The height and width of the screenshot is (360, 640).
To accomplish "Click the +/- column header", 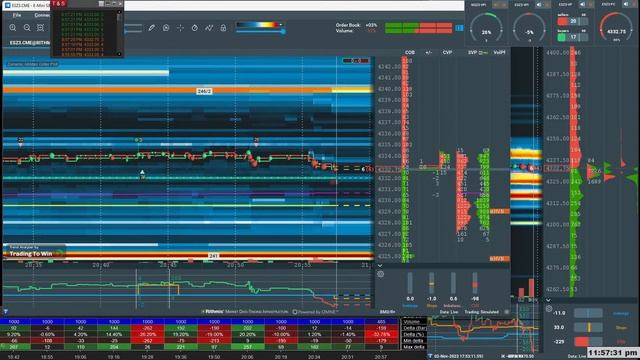I will [x=429, y=52].
